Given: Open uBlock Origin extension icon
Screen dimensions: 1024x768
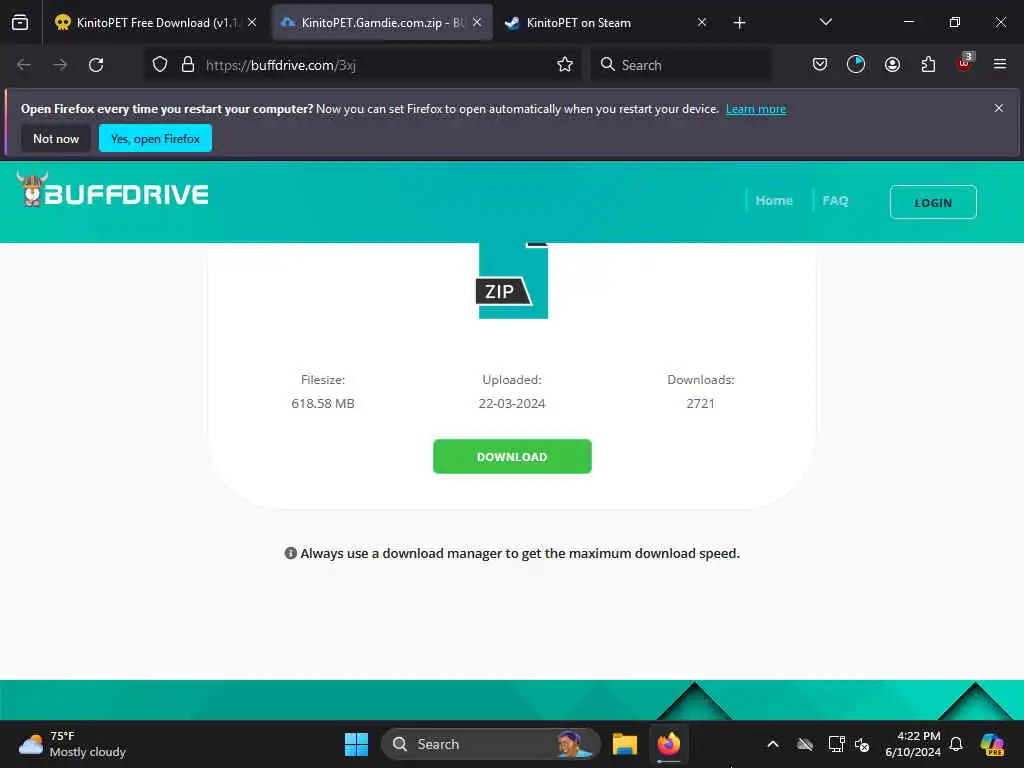Looking at the screenshot, I should pos(965,63).
